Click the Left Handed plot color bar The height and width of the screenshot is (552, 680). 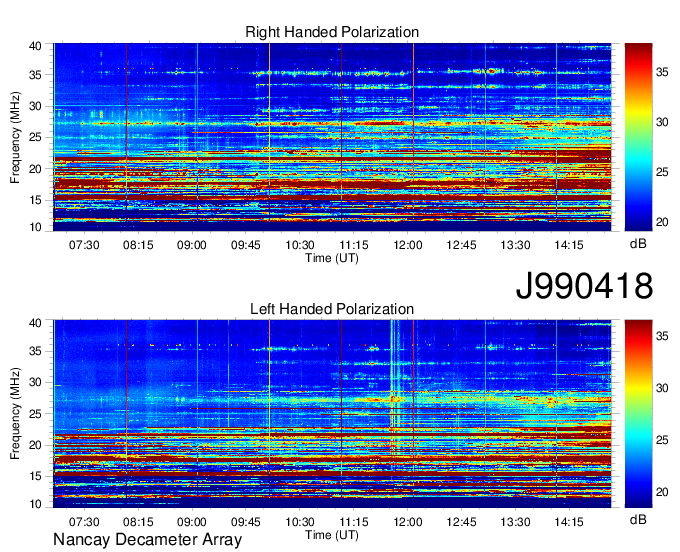pyautogui.click(x=638, y=414)
